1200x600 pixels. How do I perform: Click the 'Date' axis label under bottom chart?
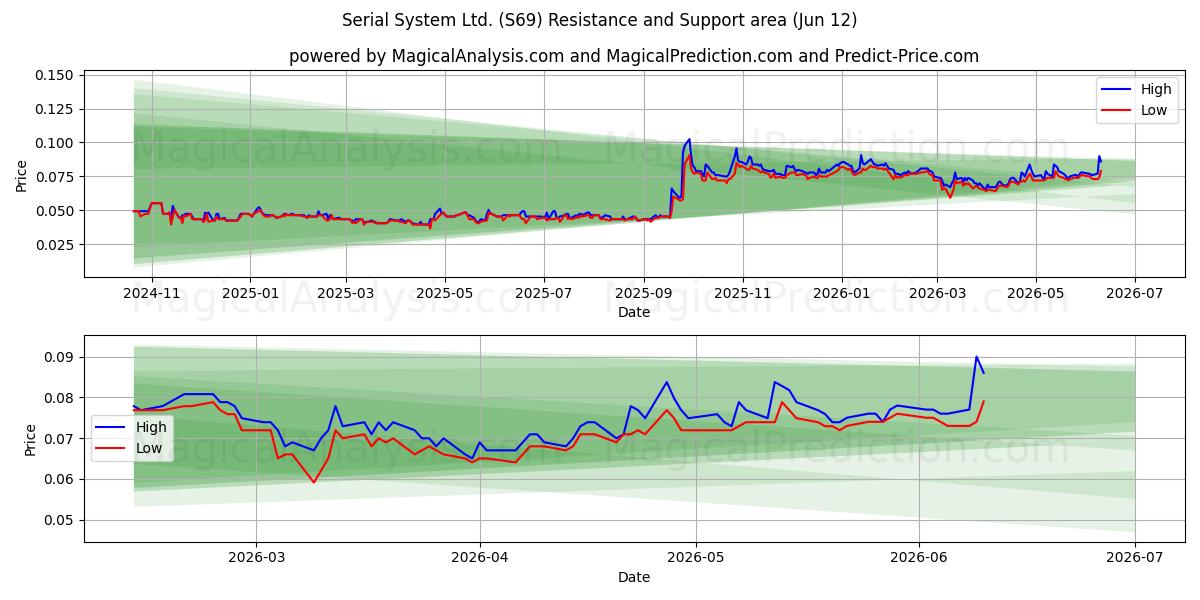point(634,577)
